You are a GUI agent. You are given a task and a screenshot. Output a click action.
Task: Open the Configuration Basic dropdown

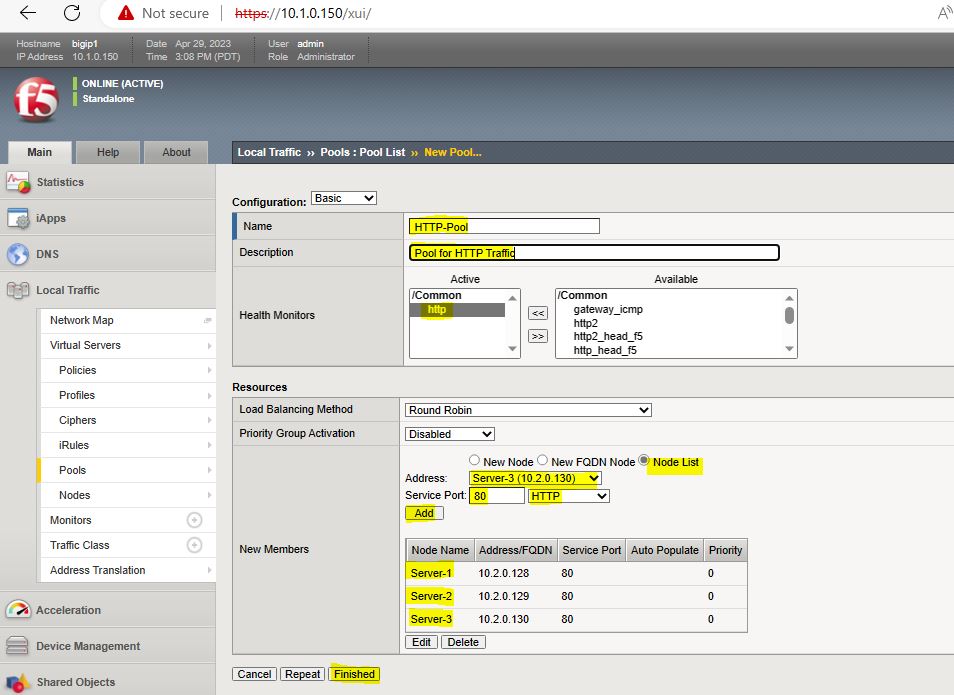coord(344,198)
